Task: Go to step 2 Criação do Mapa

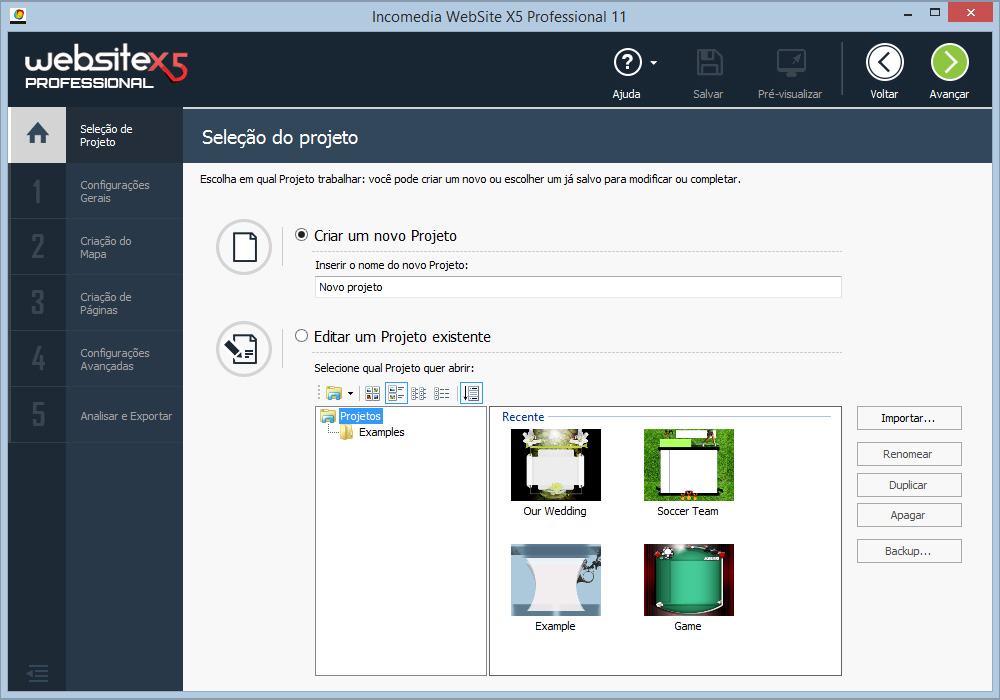Action: (x=96, y=247)
